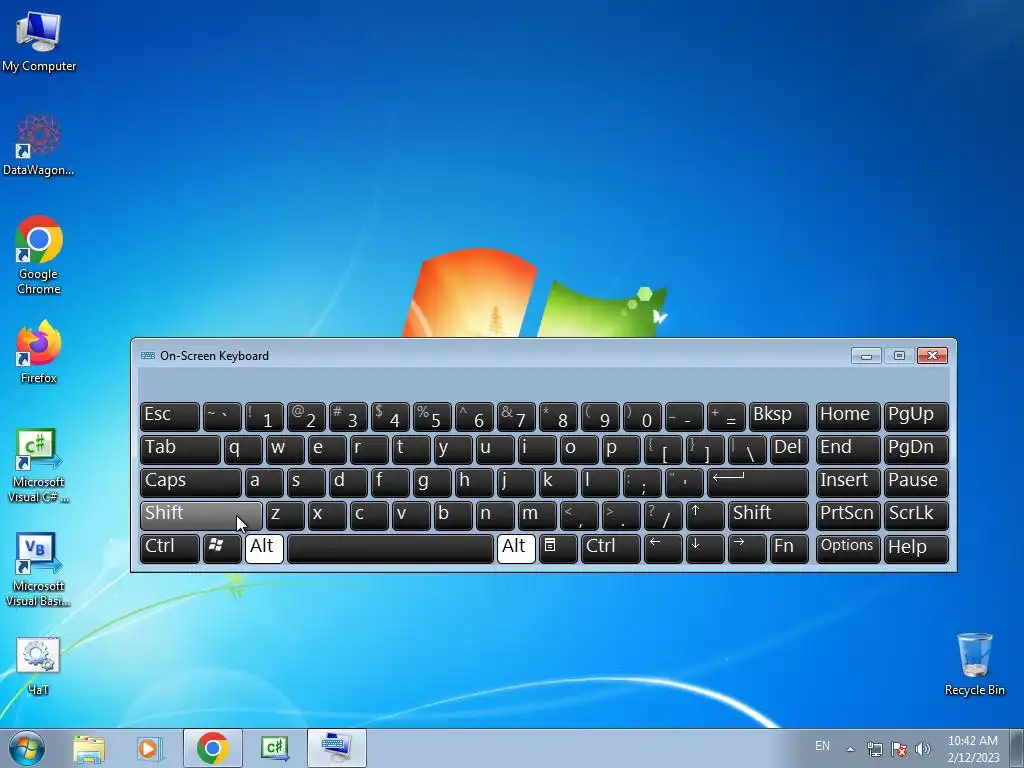Viewport: 1024px width, 768px height.
Task: Toggle the left Alt key
Action: [264, 548]
